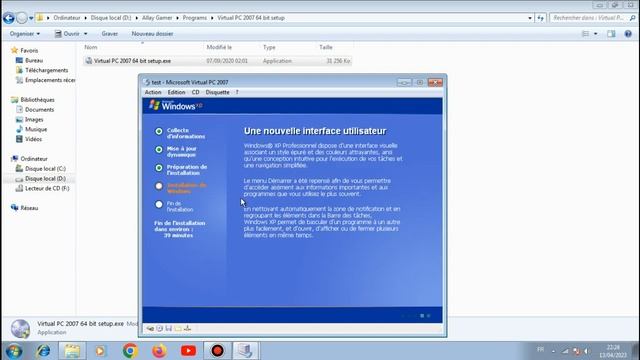Launch Internet Explorer from taskbar
The width and height of the screenshot is (640, 360).
tap(43, 351)
